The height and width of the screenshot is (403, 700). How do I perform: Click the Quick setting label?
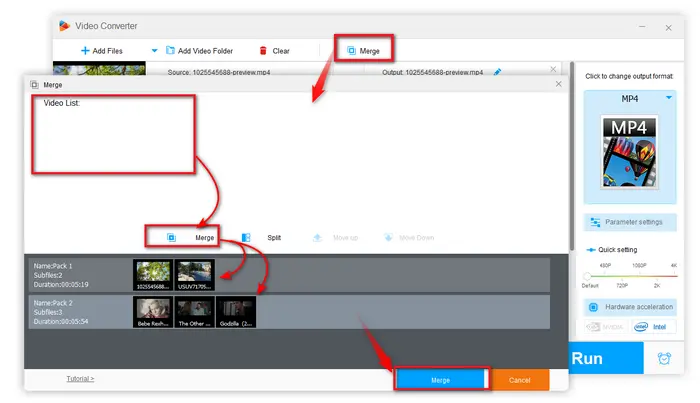pyautogui.click(x=617, y=249)
